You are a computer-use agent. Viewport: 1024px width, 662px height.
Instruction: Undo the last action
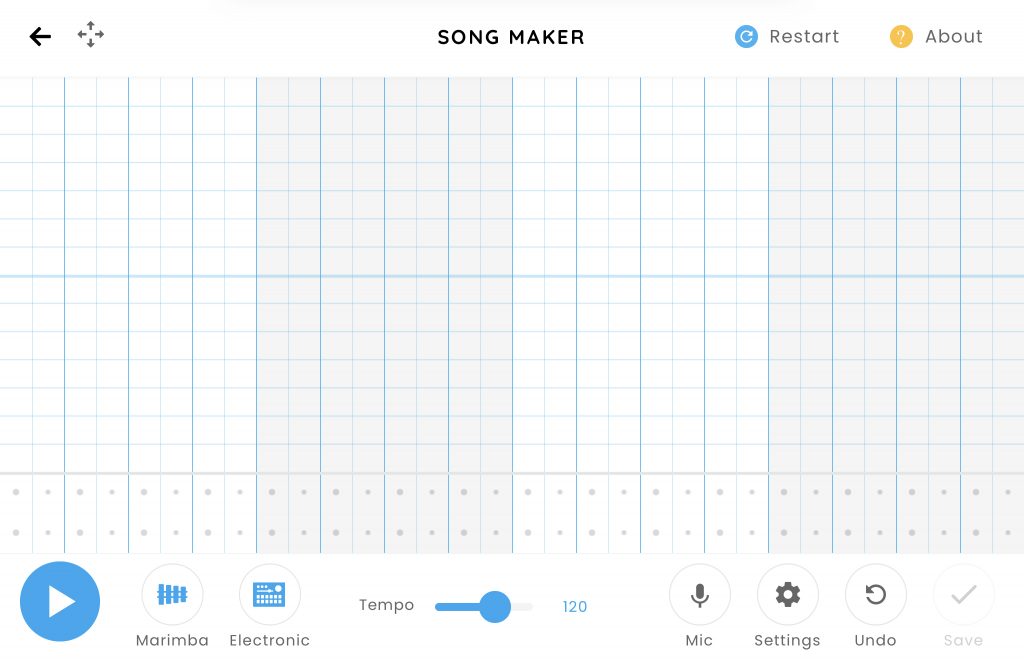click(x=876, y=595)
